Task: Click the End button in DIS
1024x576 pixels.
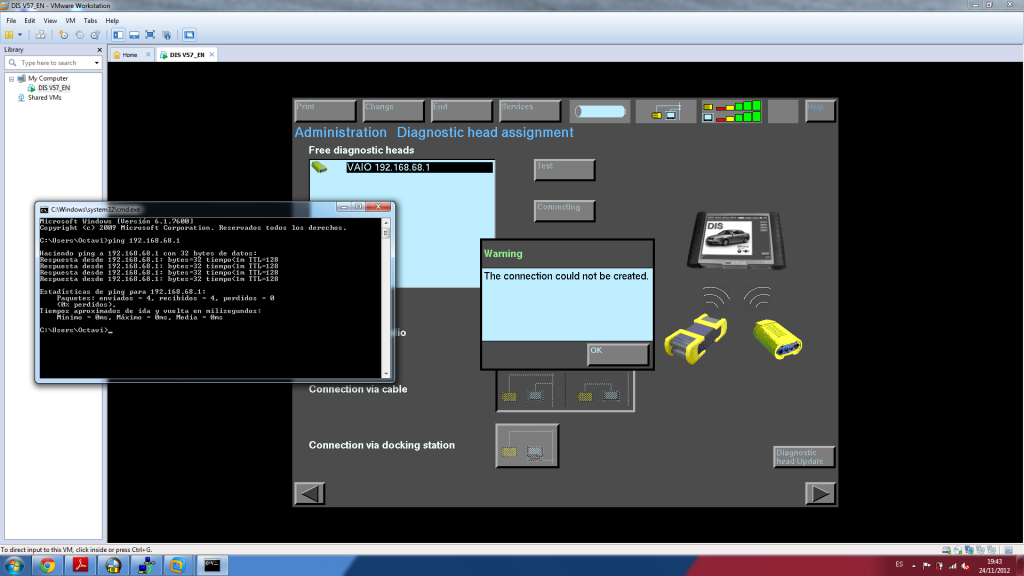Action: pos(461,111)
